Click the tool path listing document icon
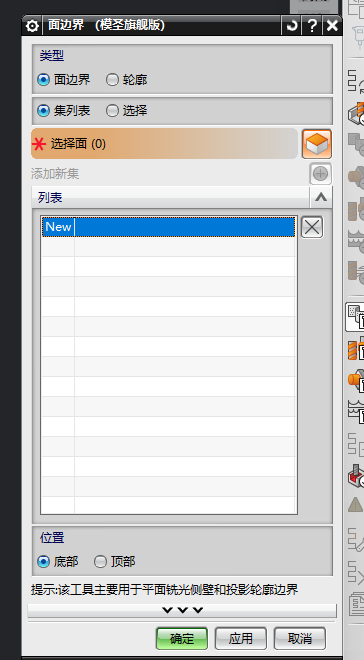The image size is (364, 660). 357,603
